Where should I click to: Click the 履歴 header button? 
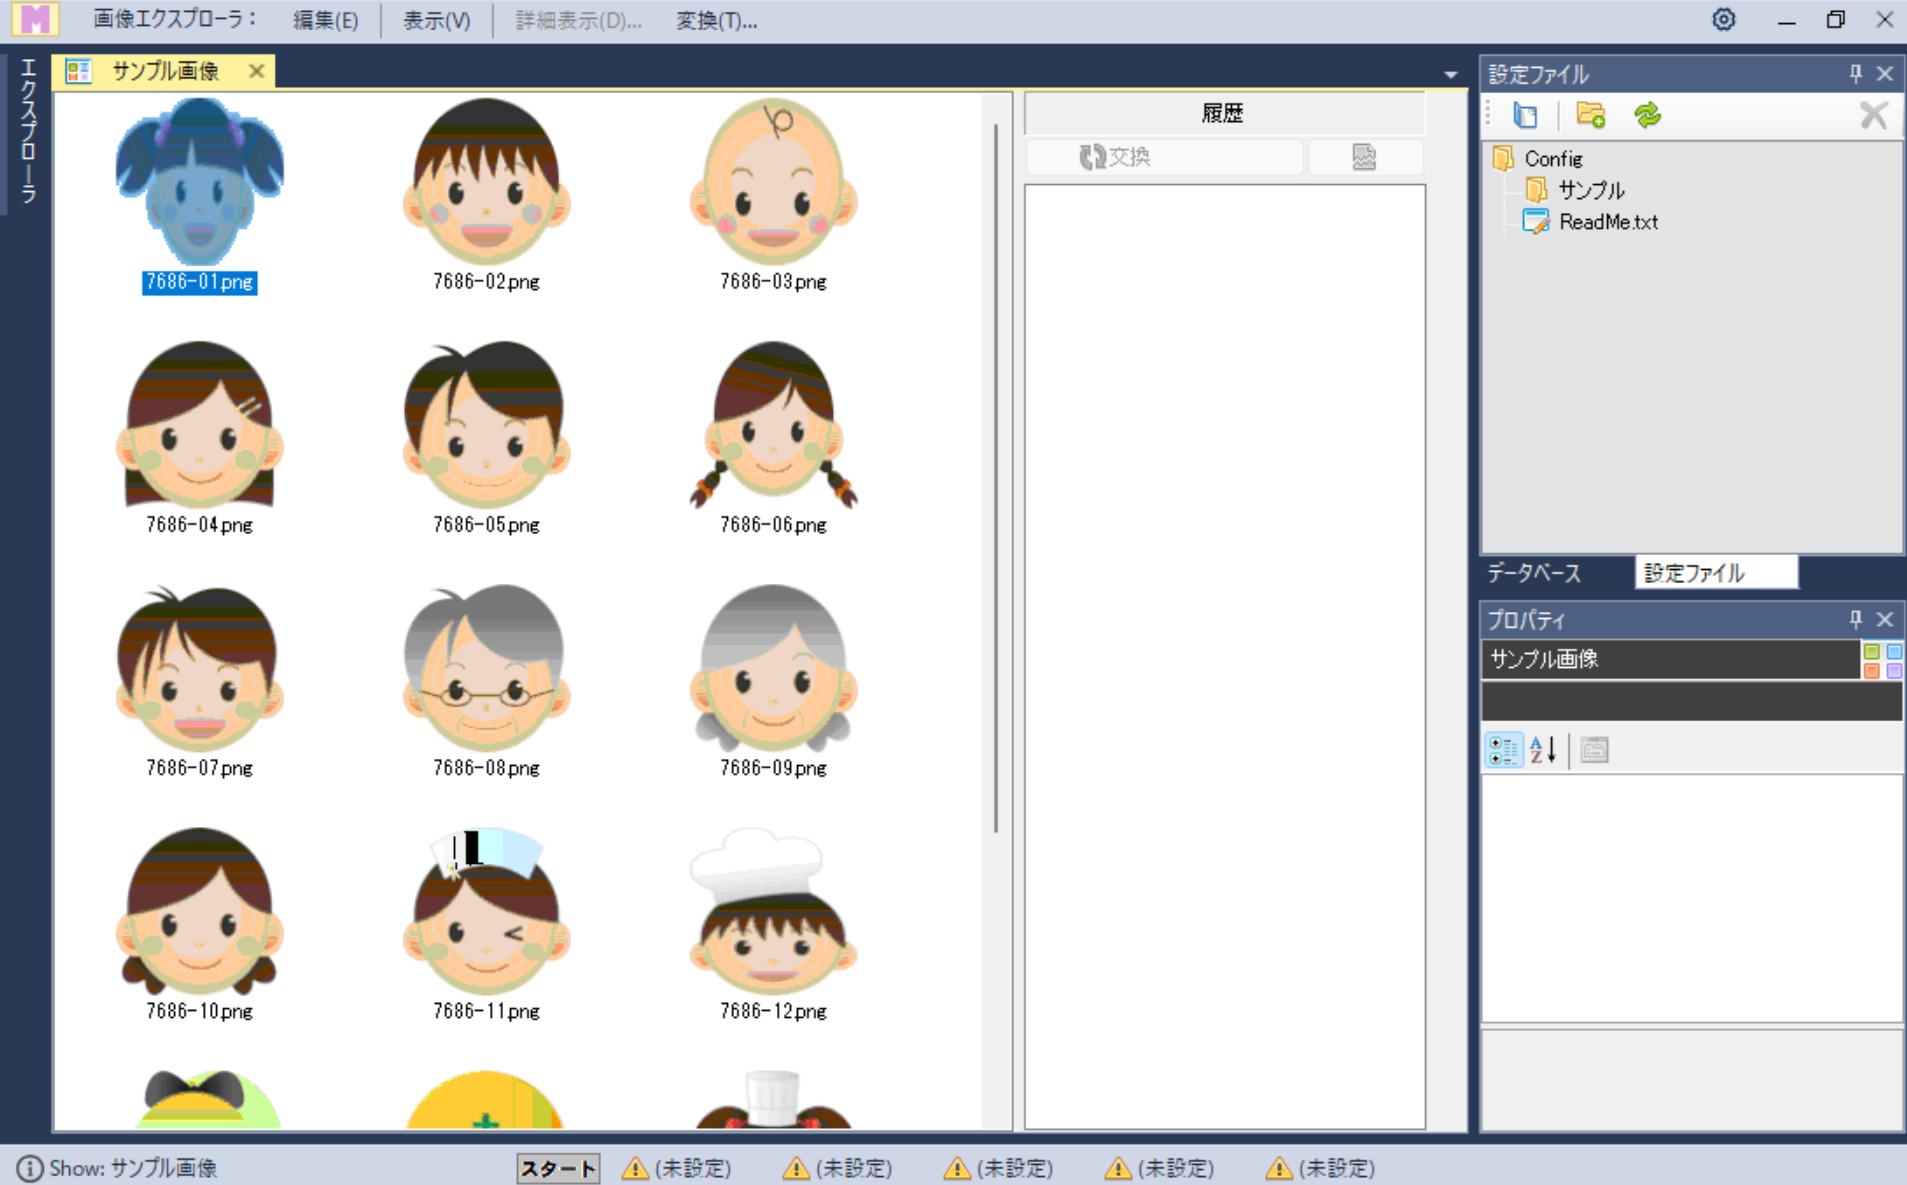point(1224,113)
